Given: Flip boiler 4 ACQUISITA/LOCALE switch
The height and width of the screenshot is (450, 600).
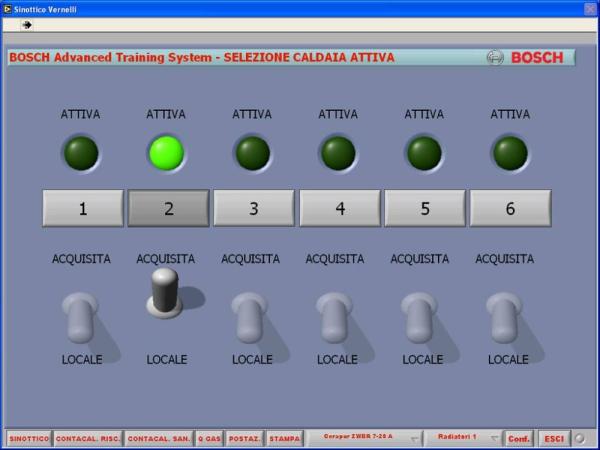Looking at the screenshot, I should point(334,318).
